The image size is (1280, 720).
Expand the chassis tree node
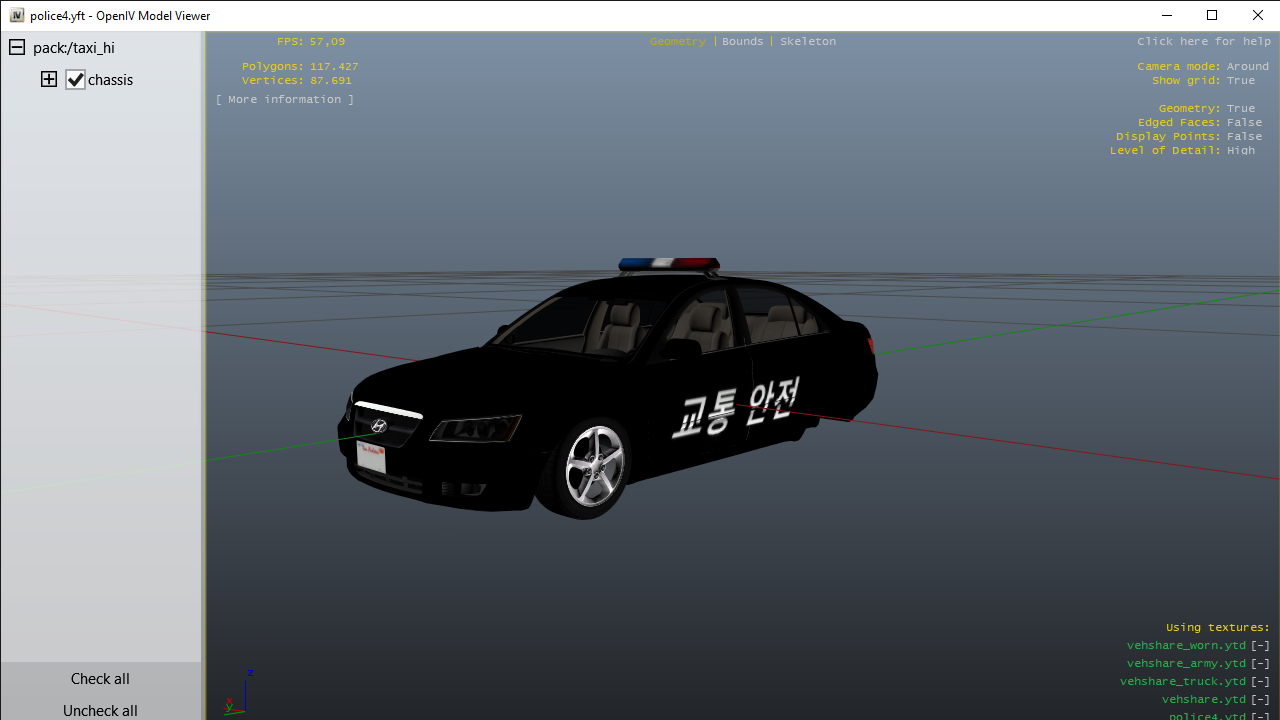point(49,80)
